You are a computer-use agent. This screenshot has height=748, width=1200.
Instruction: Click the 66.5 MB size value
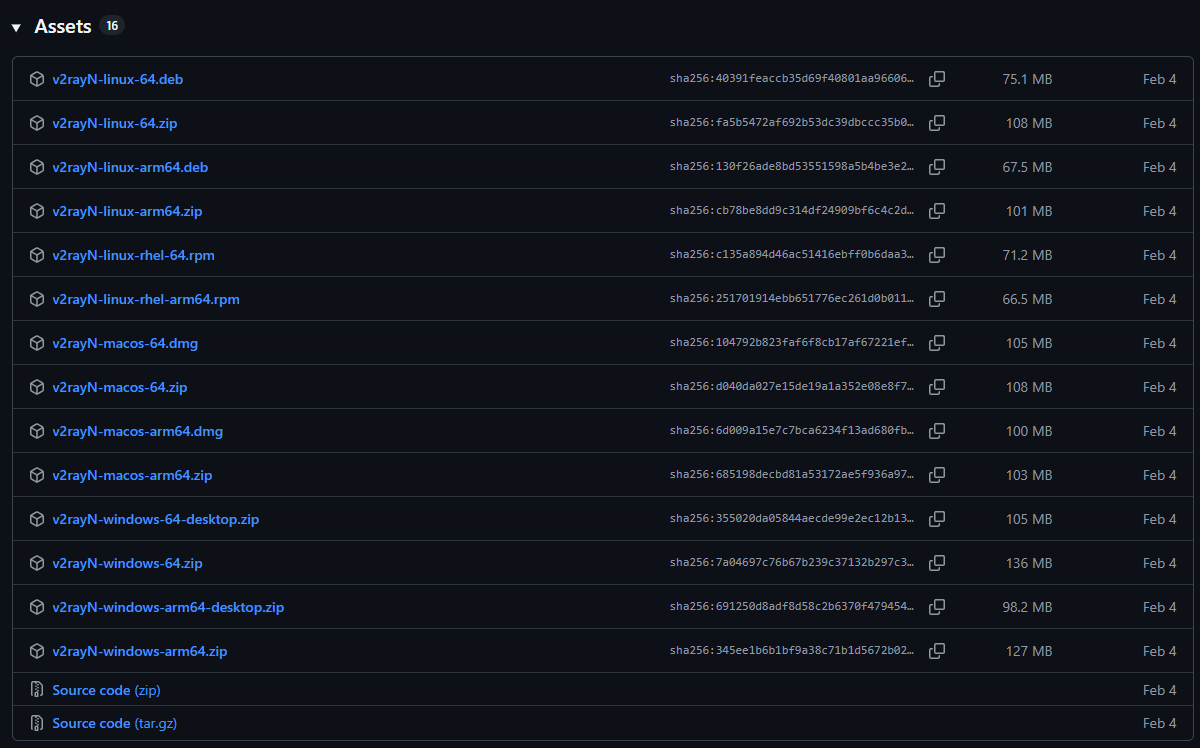(x=1027, y=299)
